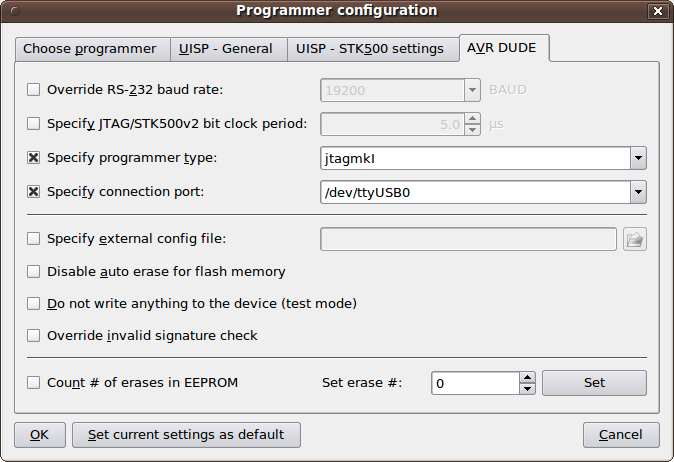Image resolution: width=674 pixels, height=462 pixels.
Task: Check Do not write anything (test mode)
Action: point(34,304)
